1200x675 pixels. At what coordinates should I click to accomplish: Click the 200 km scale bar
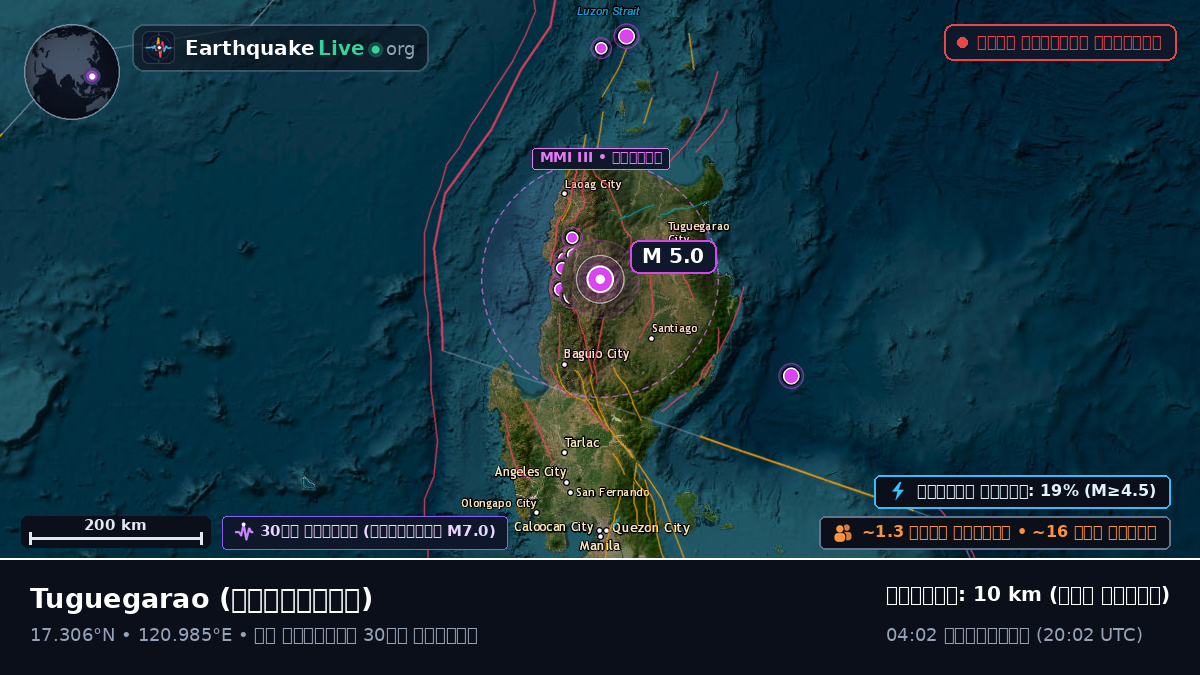tap(116, 532)
